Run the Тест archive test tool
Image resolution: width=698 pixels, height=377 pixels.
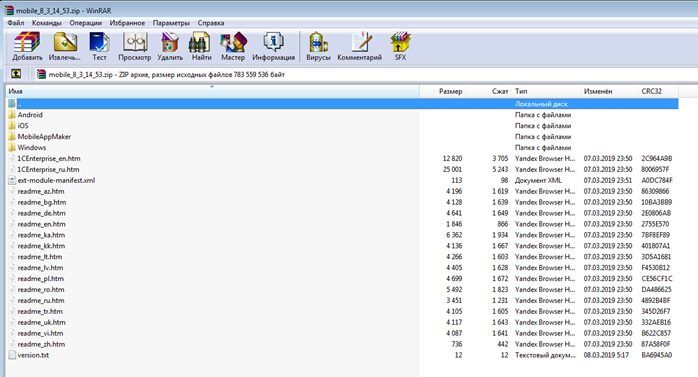[x=99, y=43]
